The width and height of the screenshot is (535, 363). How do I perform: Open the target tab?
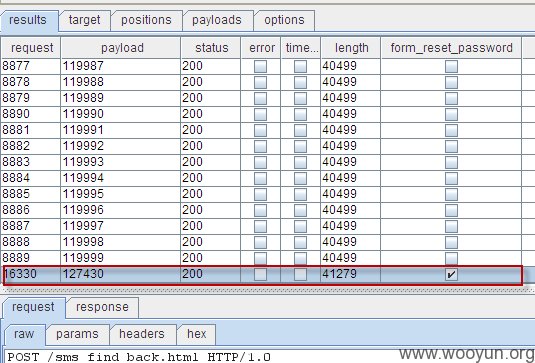85,20
